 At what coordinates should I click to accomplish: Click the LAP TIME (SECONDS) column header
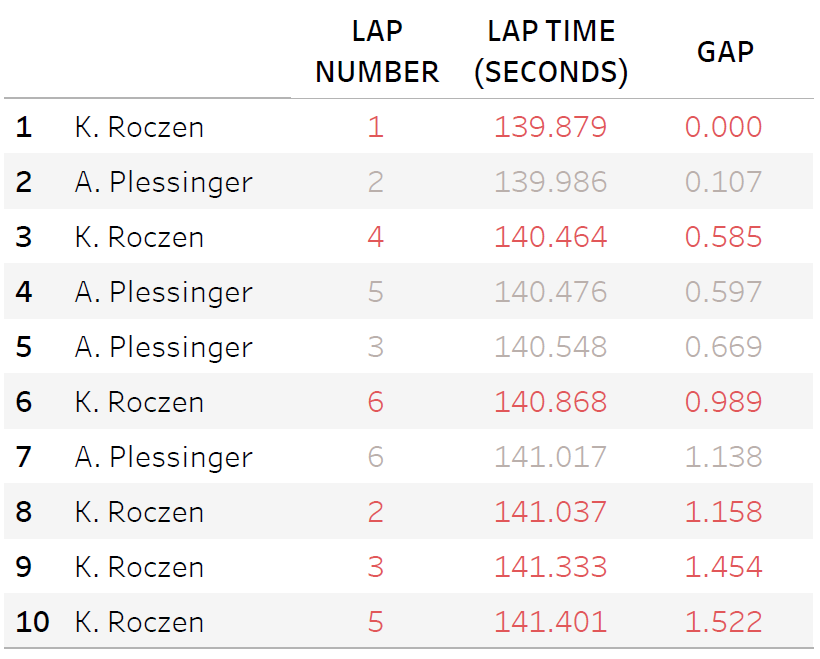550,52
